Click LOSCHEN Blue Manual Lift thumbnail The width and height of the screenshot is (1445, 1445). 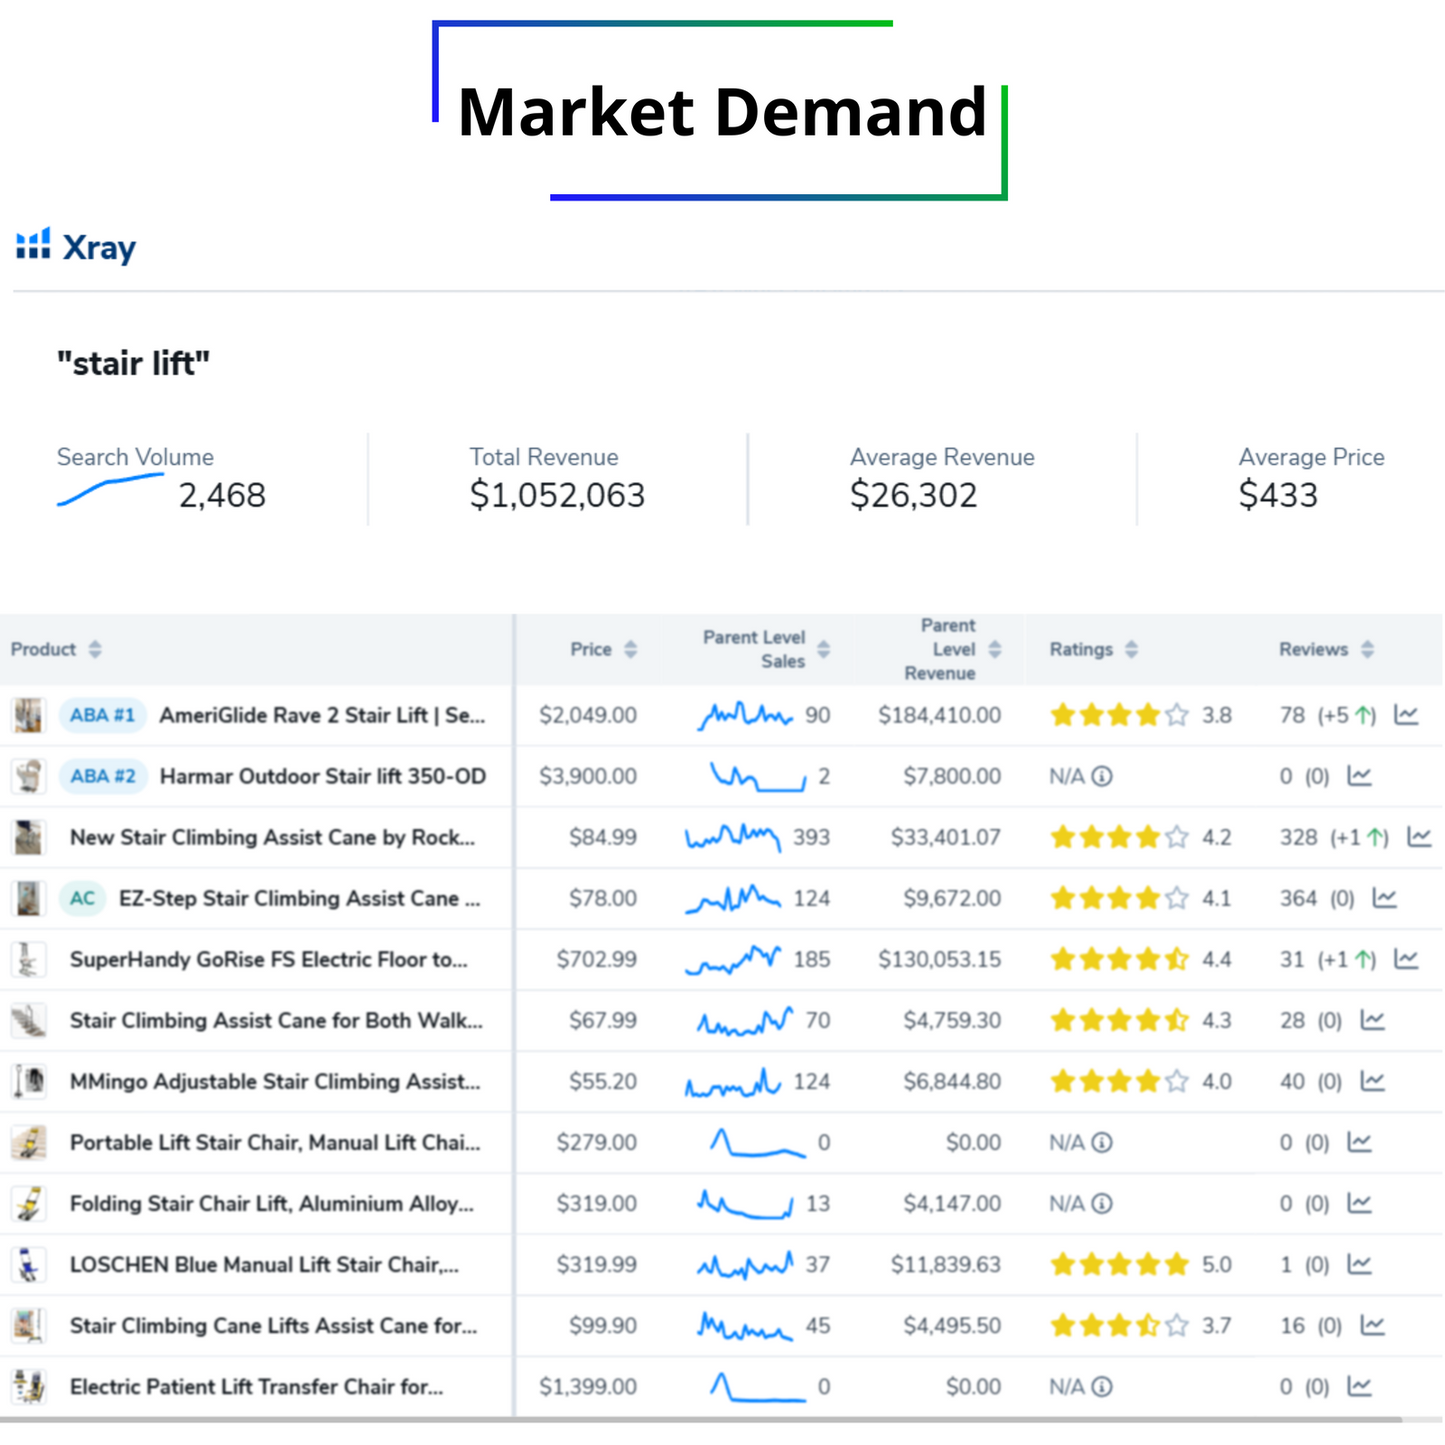tap(28, 1264)
